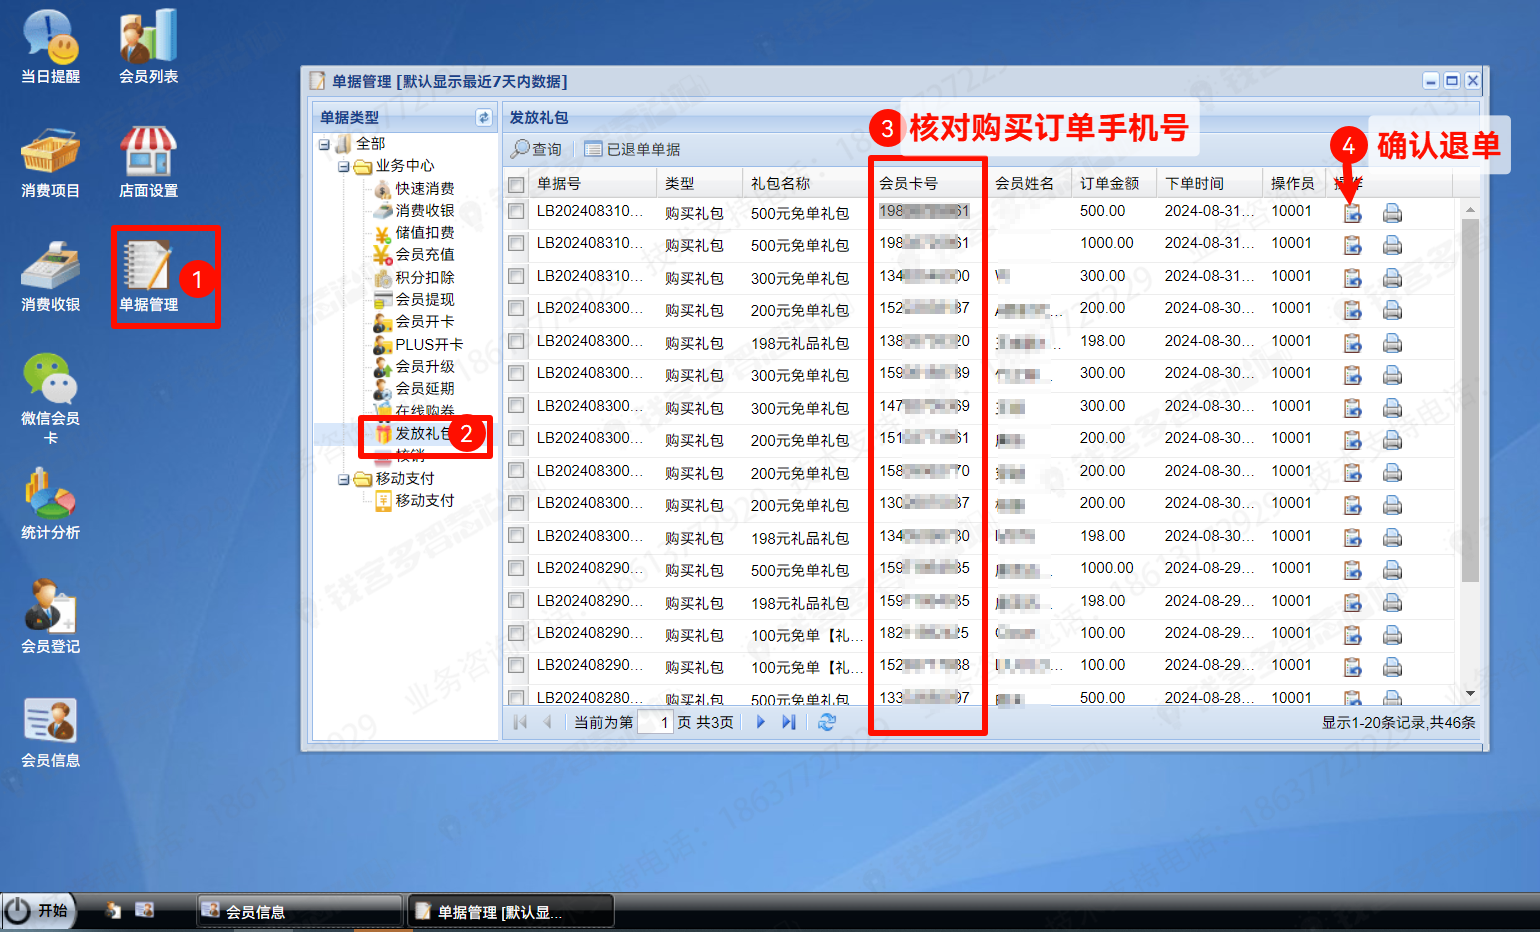Sort by the 会员卡号 column header
This screenshot has width=1540, height=932.
click(928, 183)
